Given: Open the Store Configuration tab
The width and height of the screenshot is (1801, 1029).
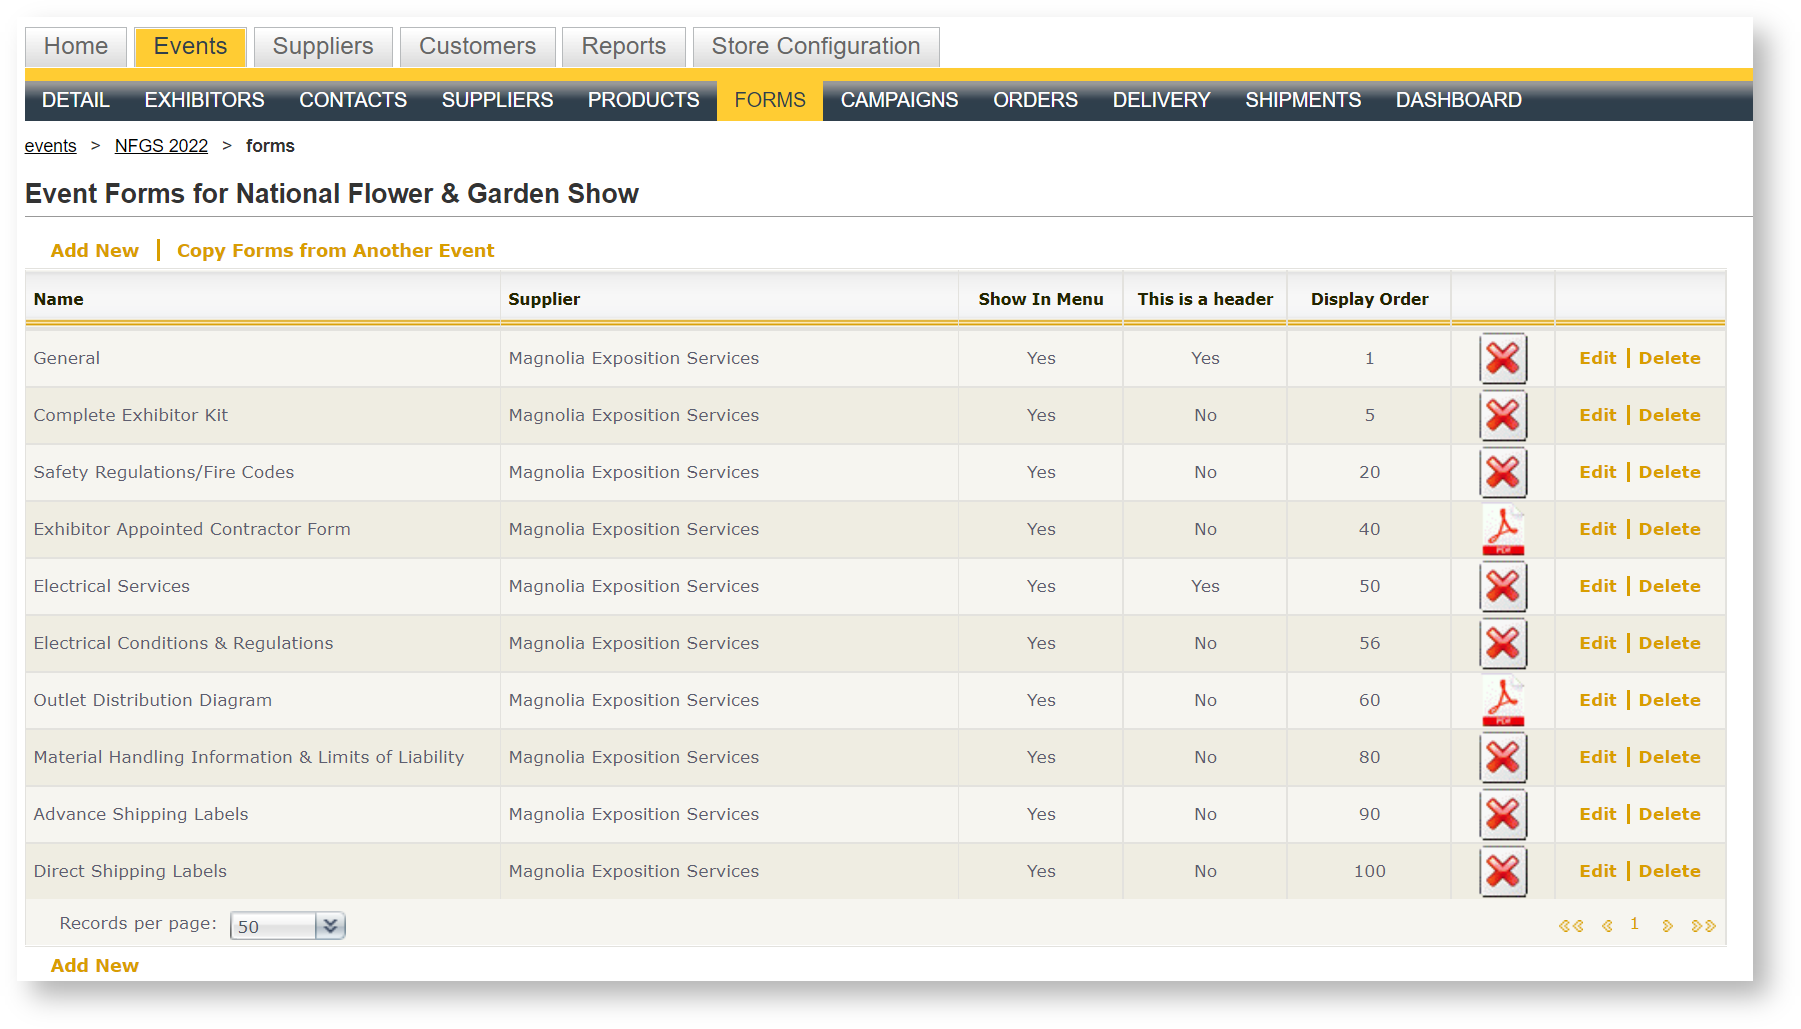Looking at the screenshot, I should point(815,47).
